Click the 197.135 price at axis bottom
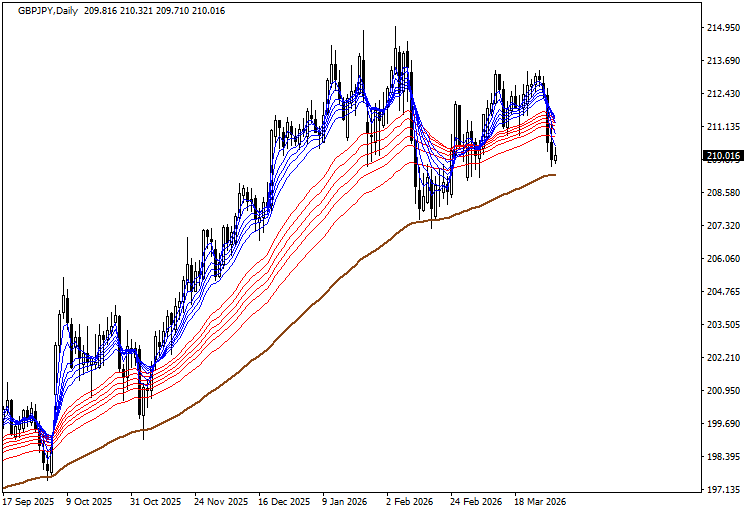The height and width of the screenshot is (513, 747). coord(722,490)
